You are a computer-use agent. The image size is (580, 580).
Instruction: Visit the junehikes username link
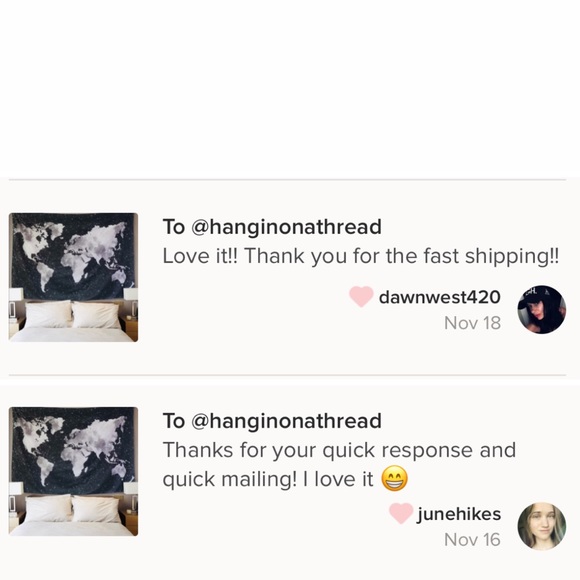pos(459,514)
